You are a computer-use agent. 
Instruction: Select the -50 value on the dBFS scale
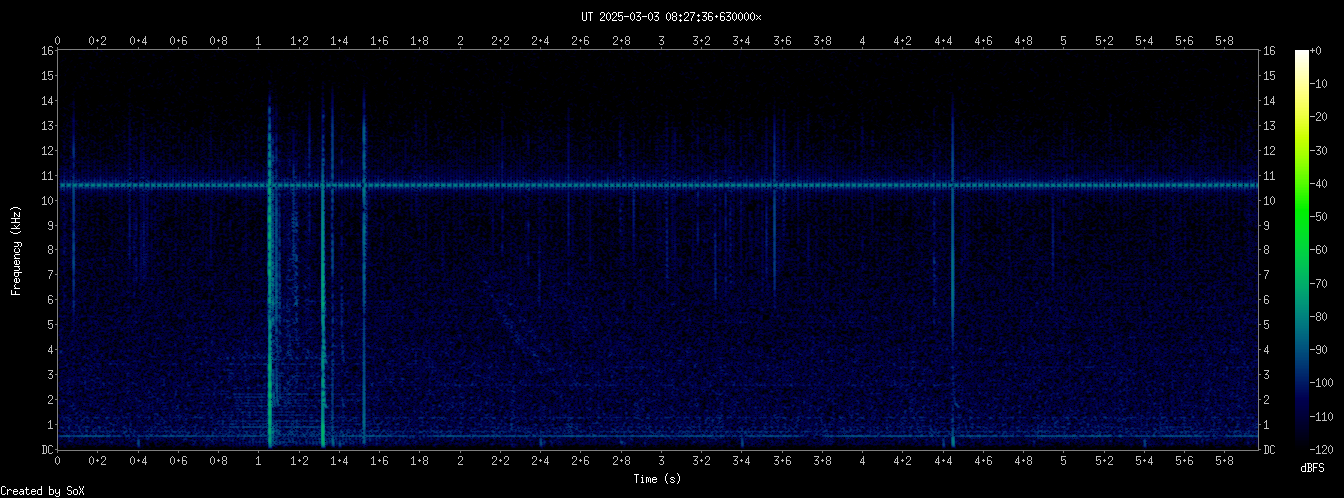point(1321,217)
